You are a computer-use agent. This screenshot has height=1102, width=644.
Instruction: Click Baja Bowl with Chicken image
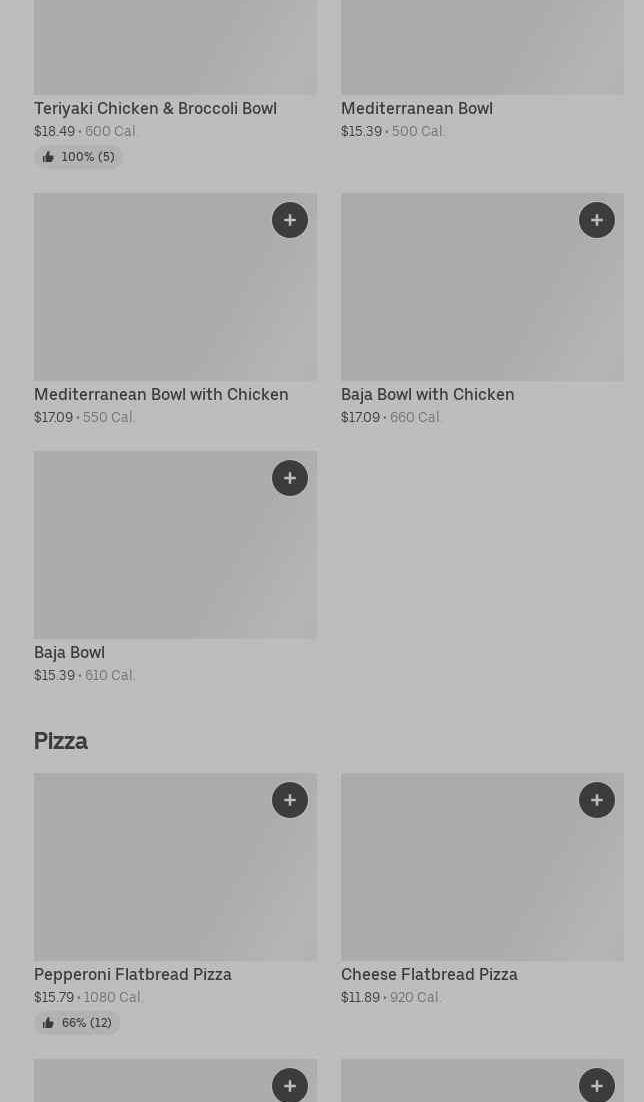[x=460, y=300]
